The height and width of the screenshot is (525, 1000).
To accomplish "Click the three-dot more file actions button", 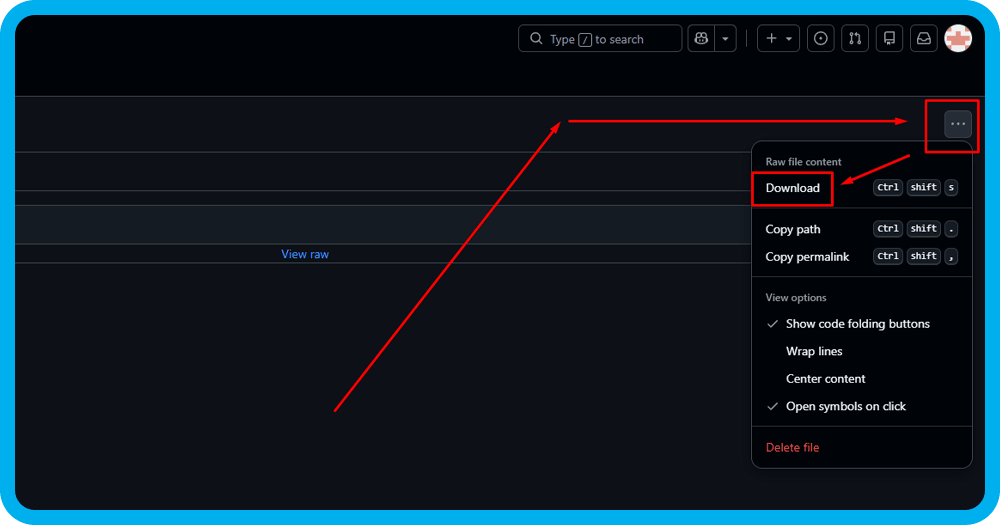I will (958, 124).
